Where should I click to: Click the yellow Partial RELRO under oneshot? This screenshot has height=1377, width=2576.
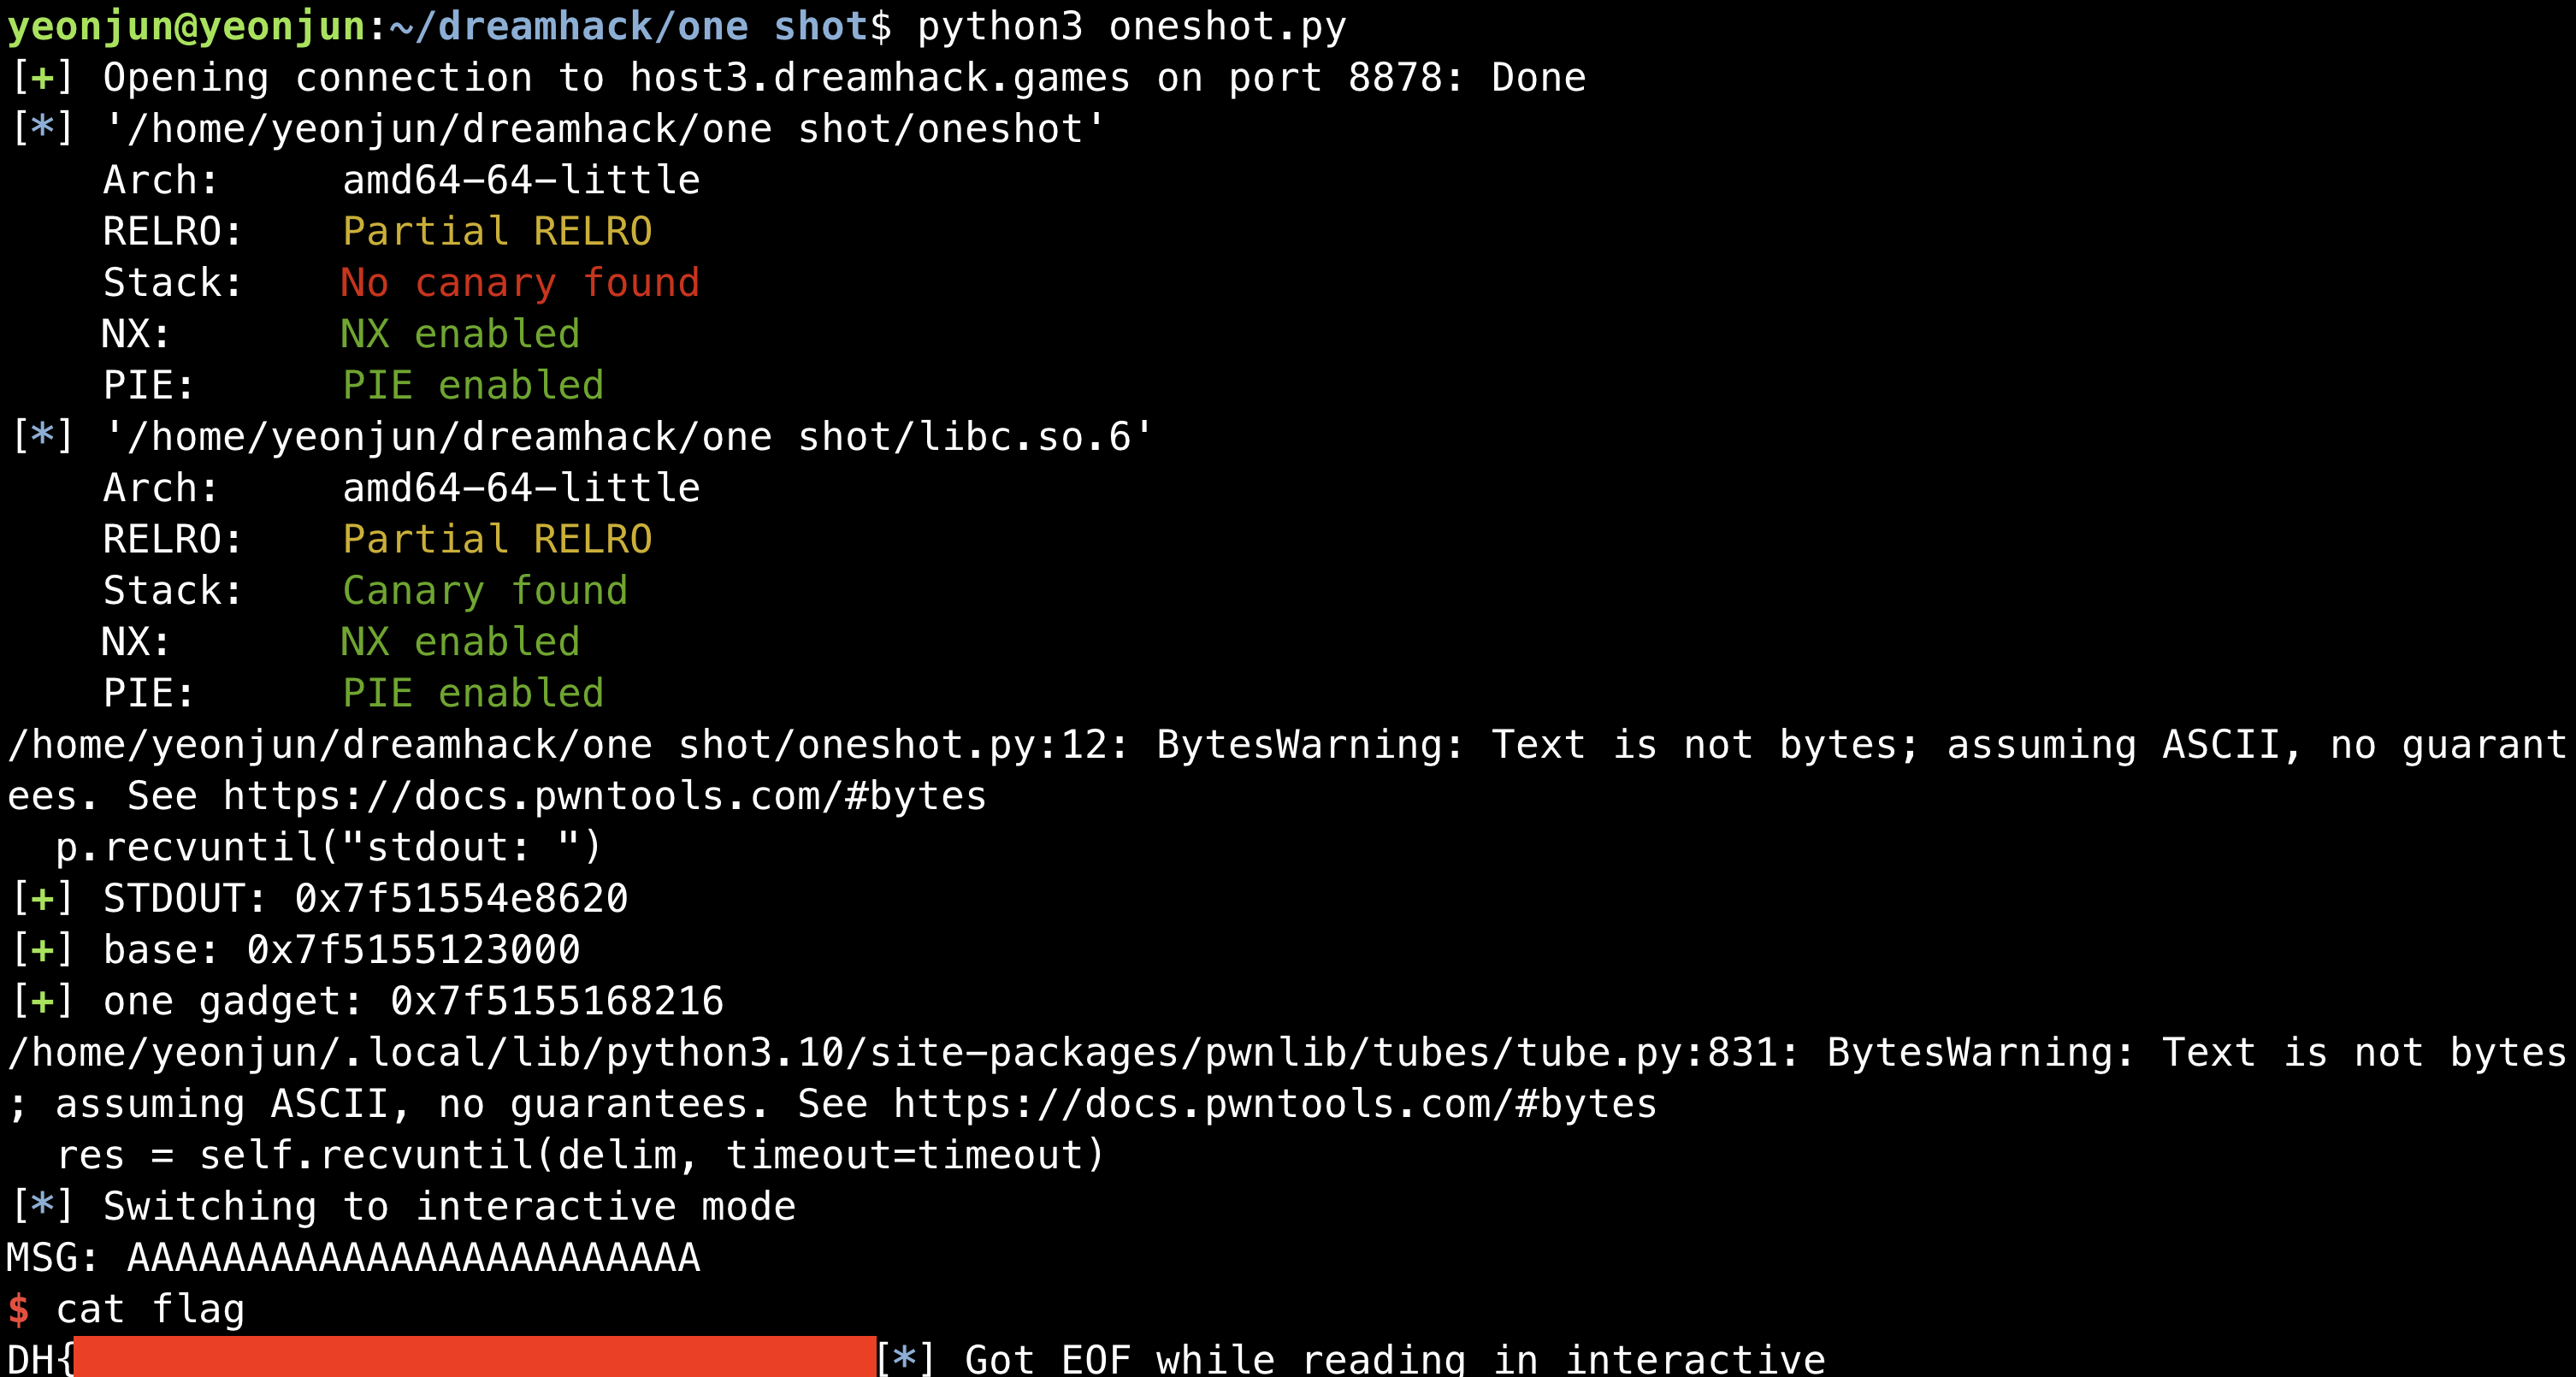(x=497, y=232)
